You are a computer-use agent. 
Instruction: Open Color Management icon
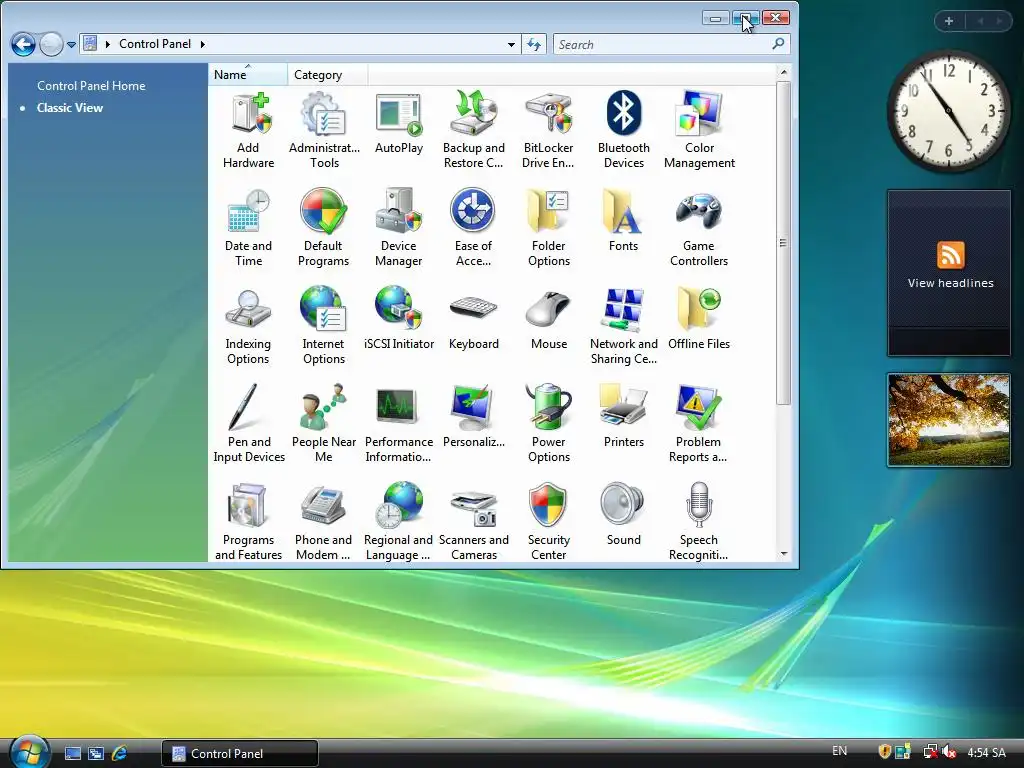coord(699,131)
